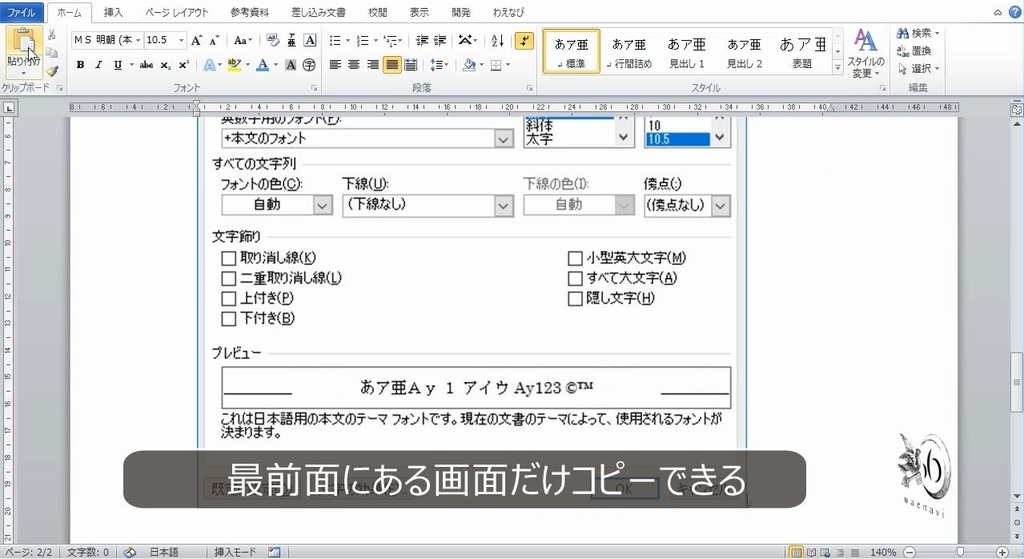Click the 140% zoom level
Image resolution: width=1024 pixels, height=559 pixels.
coord(882,552)
